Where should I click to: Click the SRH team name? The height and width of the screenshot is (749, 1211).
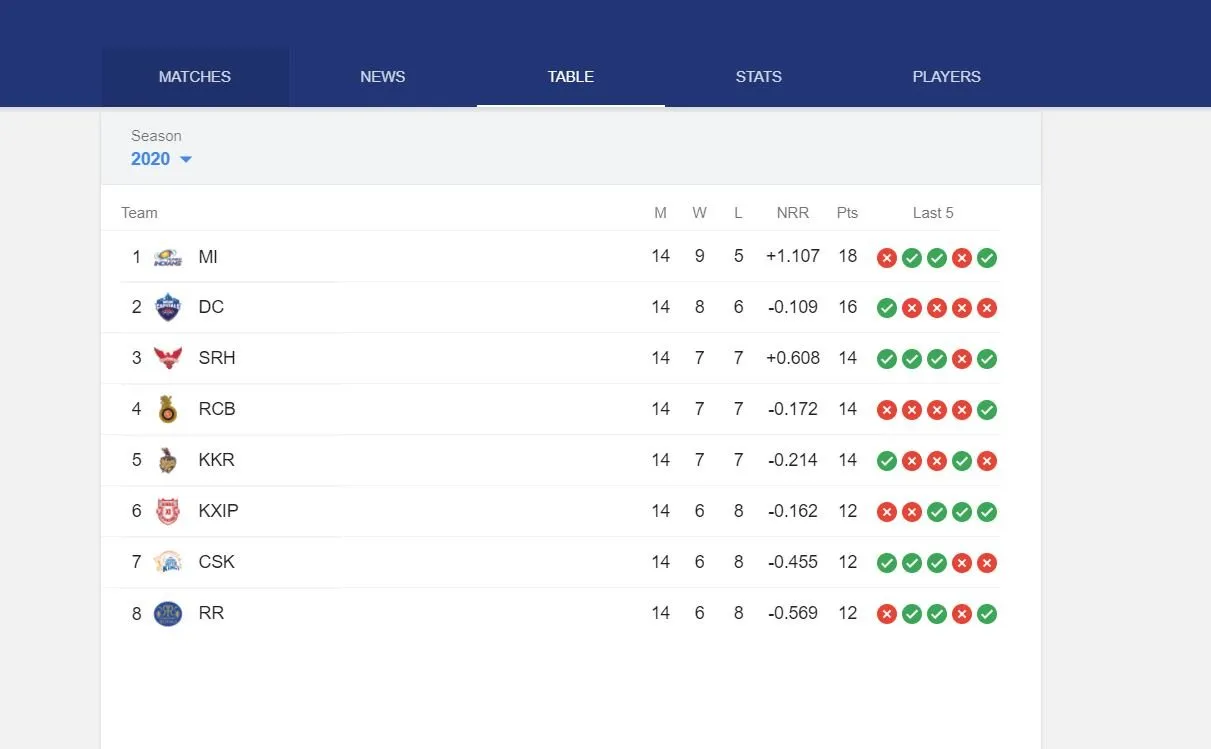[x=217, y=358]
